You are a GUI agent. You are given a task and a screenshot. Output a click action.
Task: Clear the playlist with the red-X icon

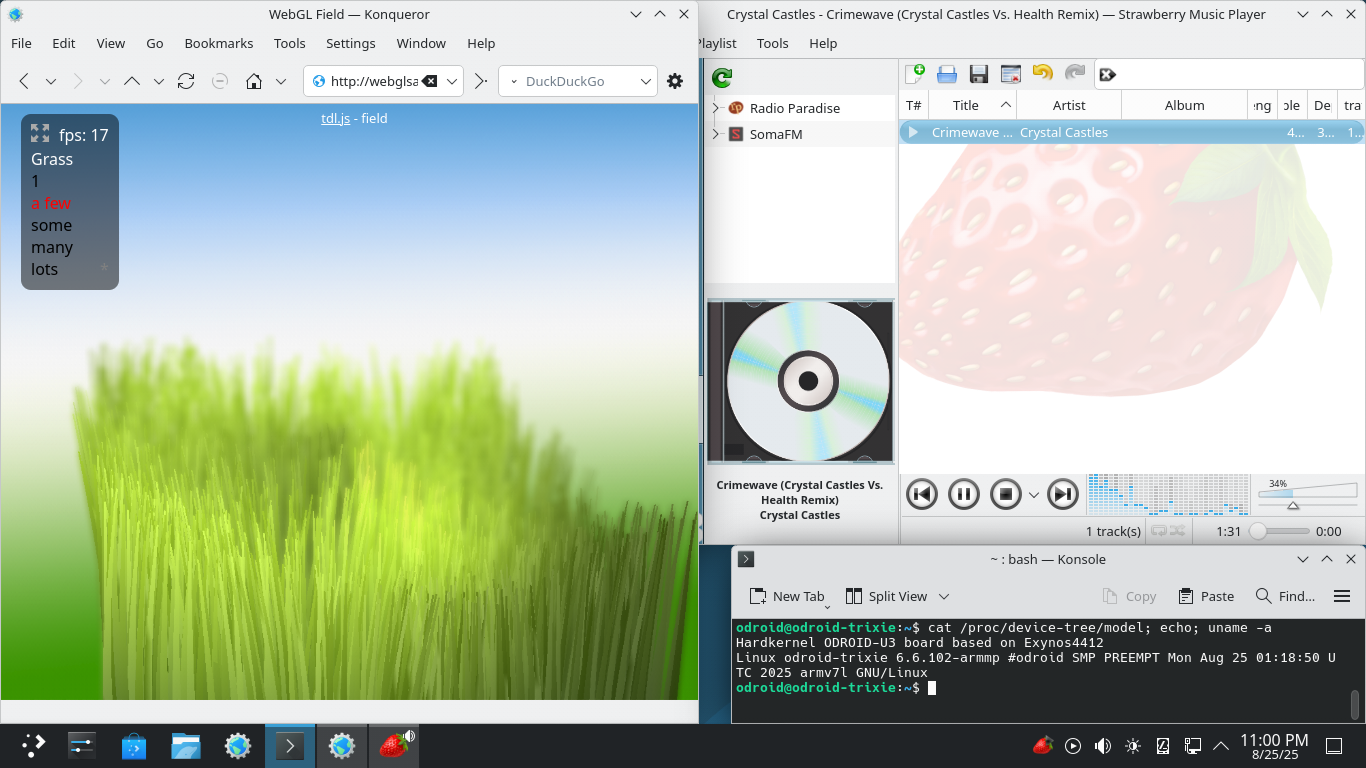1011,74
